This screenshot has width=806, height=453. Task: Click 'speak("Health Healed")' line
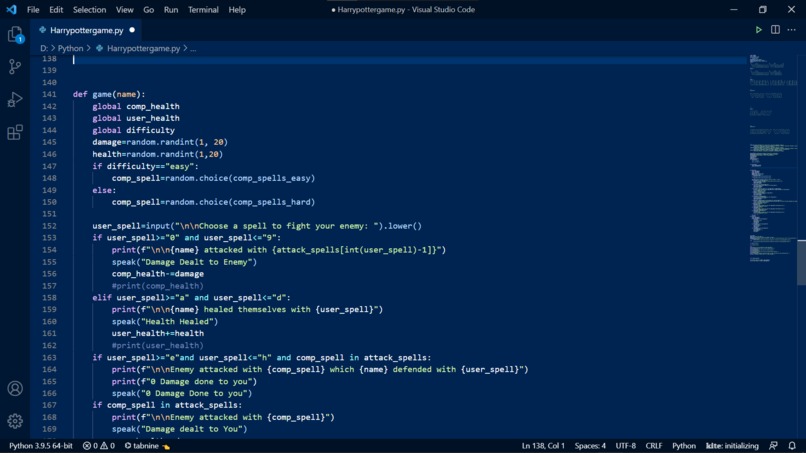click(165, 321)
